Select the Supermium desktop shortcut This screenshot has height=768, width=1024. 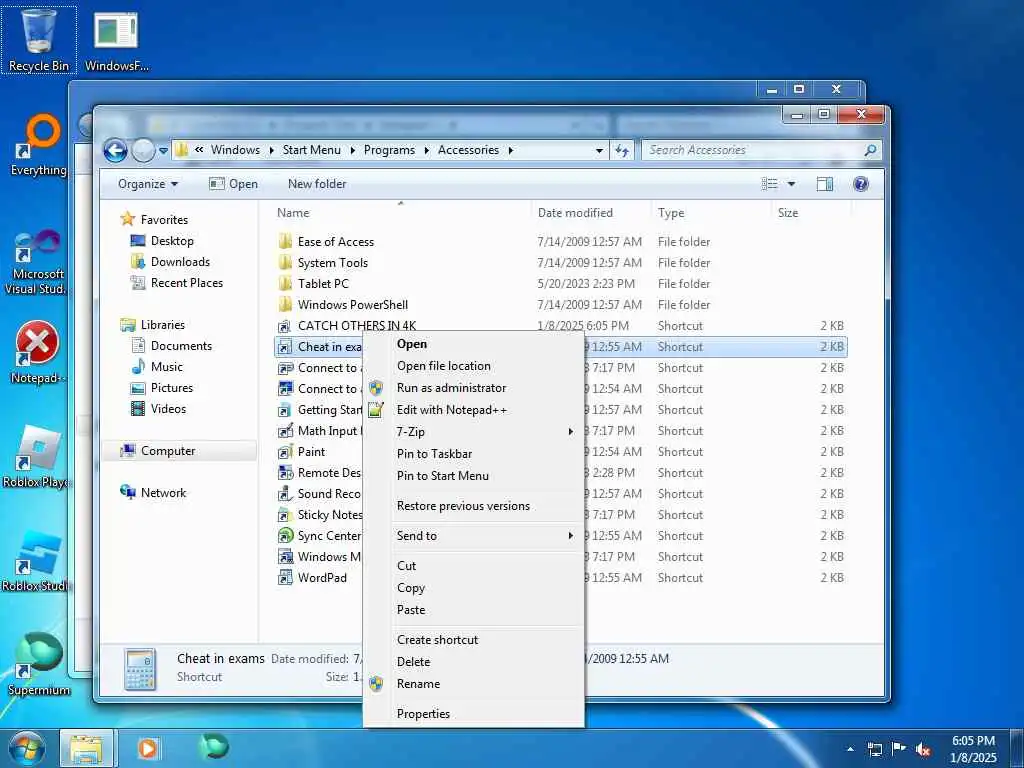39,664
